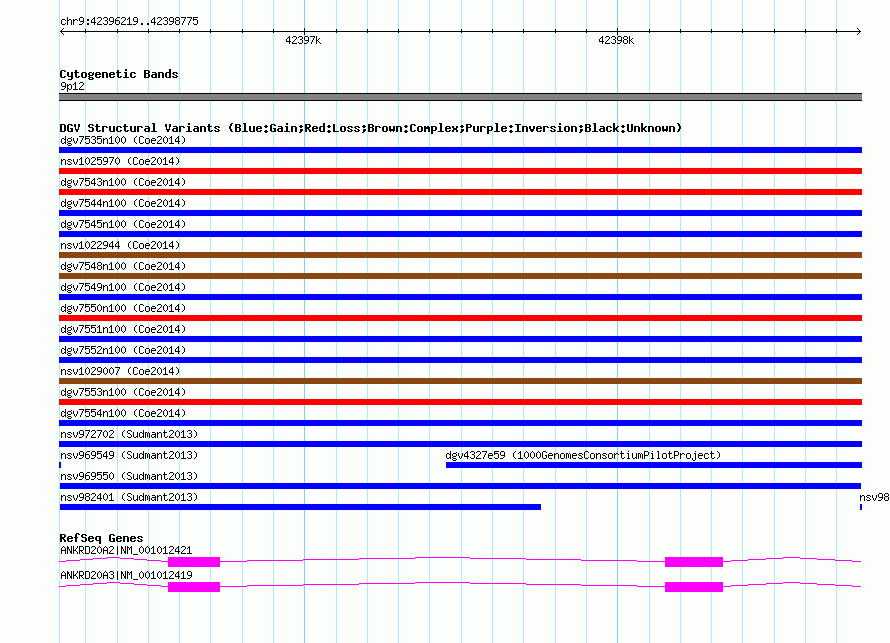890x643 pixels.
Task: Click the first exon block of ANKRD20A3
Action: (194, 587)
